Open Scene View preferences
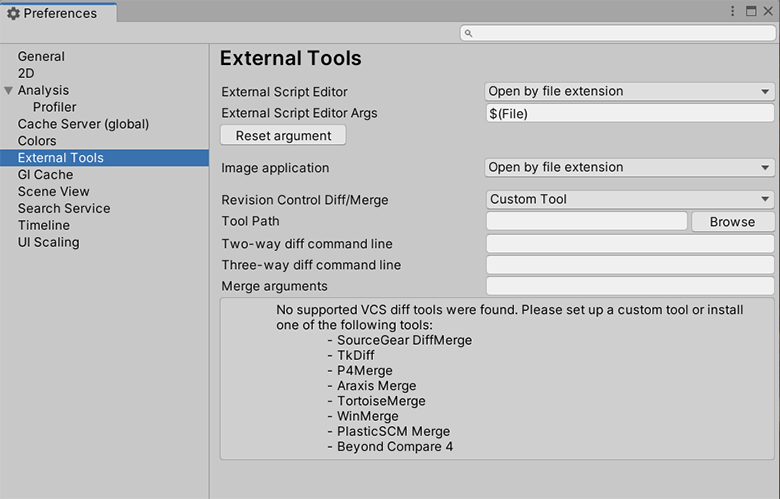Screen dimensions: 780x499 pos(53,191)
